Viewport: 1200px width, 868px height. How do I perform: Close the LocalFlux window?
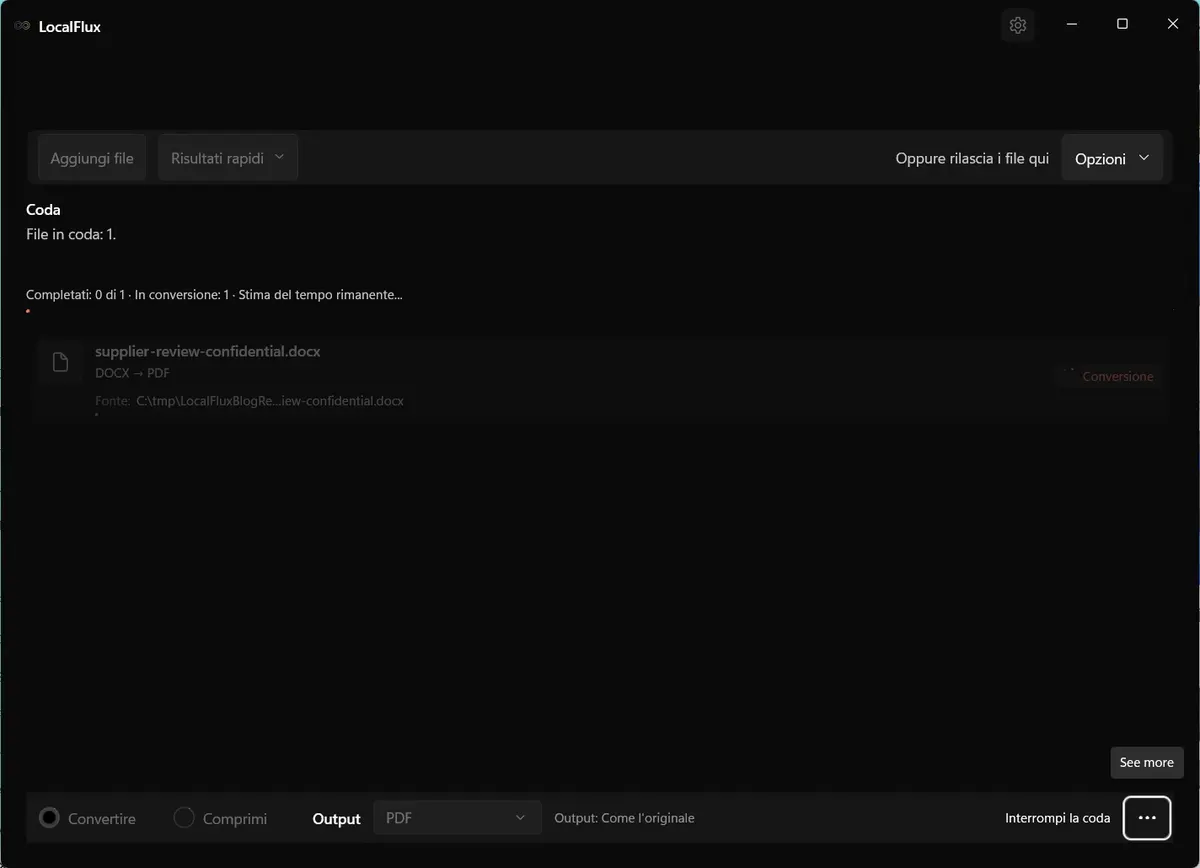click(x=1173, y=24)
